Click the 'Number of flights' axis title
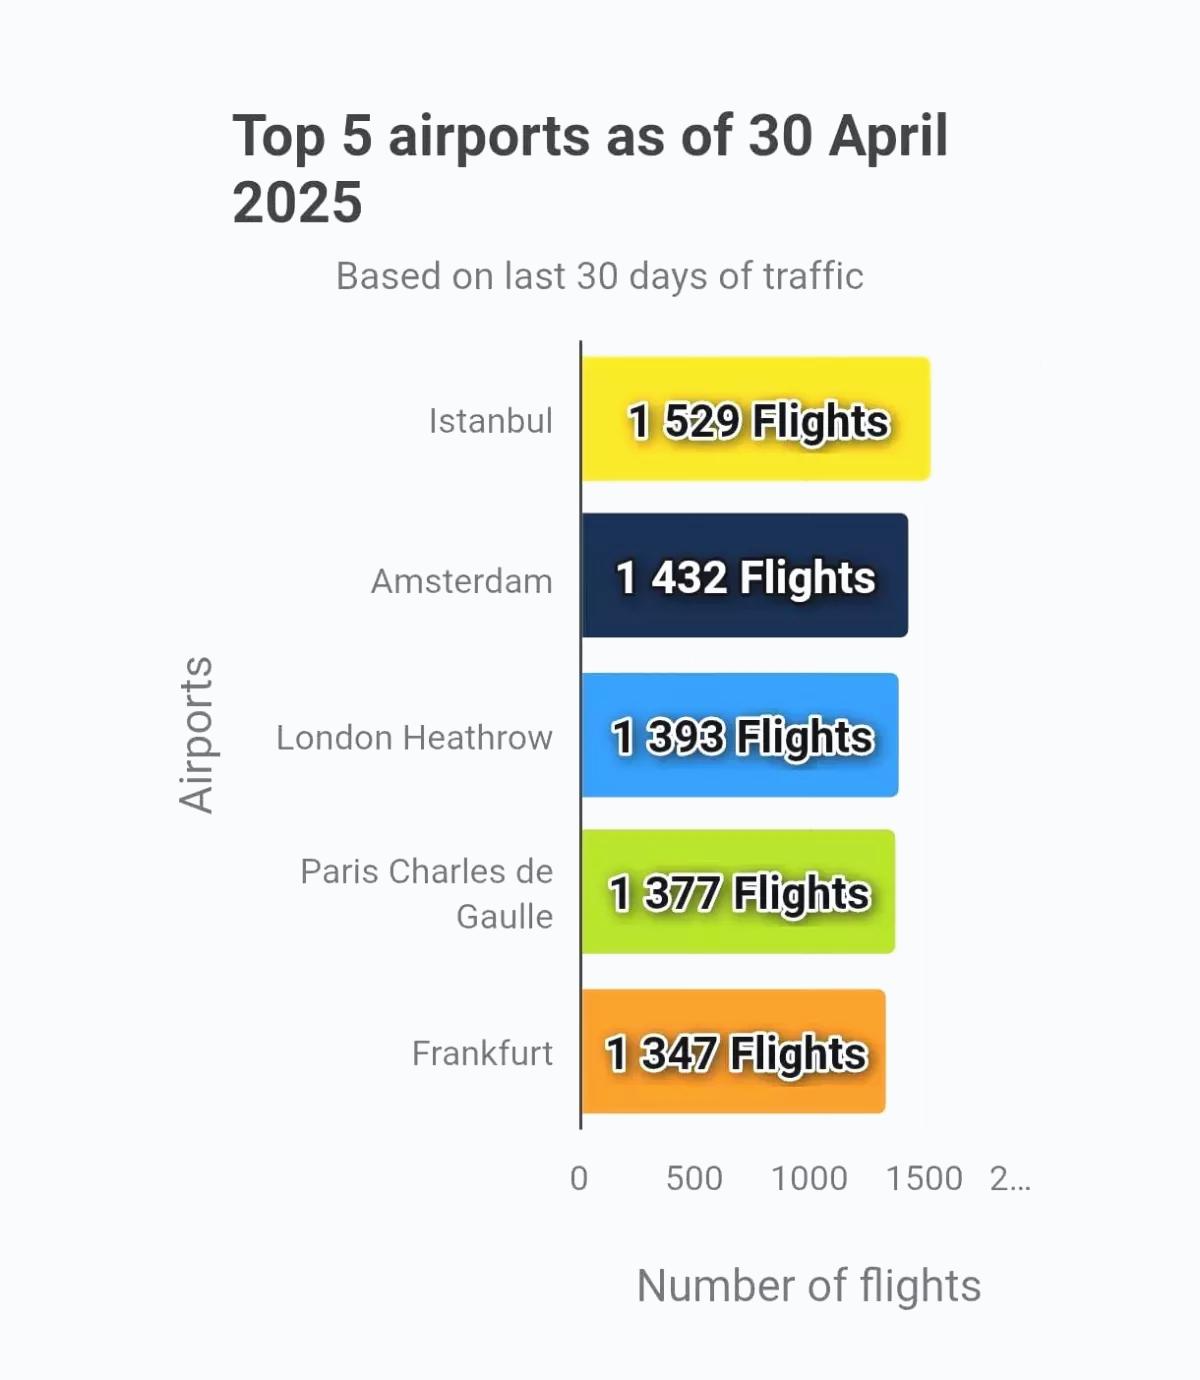Viewport: 1200px width, 1380px height. pyautogui.click(x=809, y=1286)
